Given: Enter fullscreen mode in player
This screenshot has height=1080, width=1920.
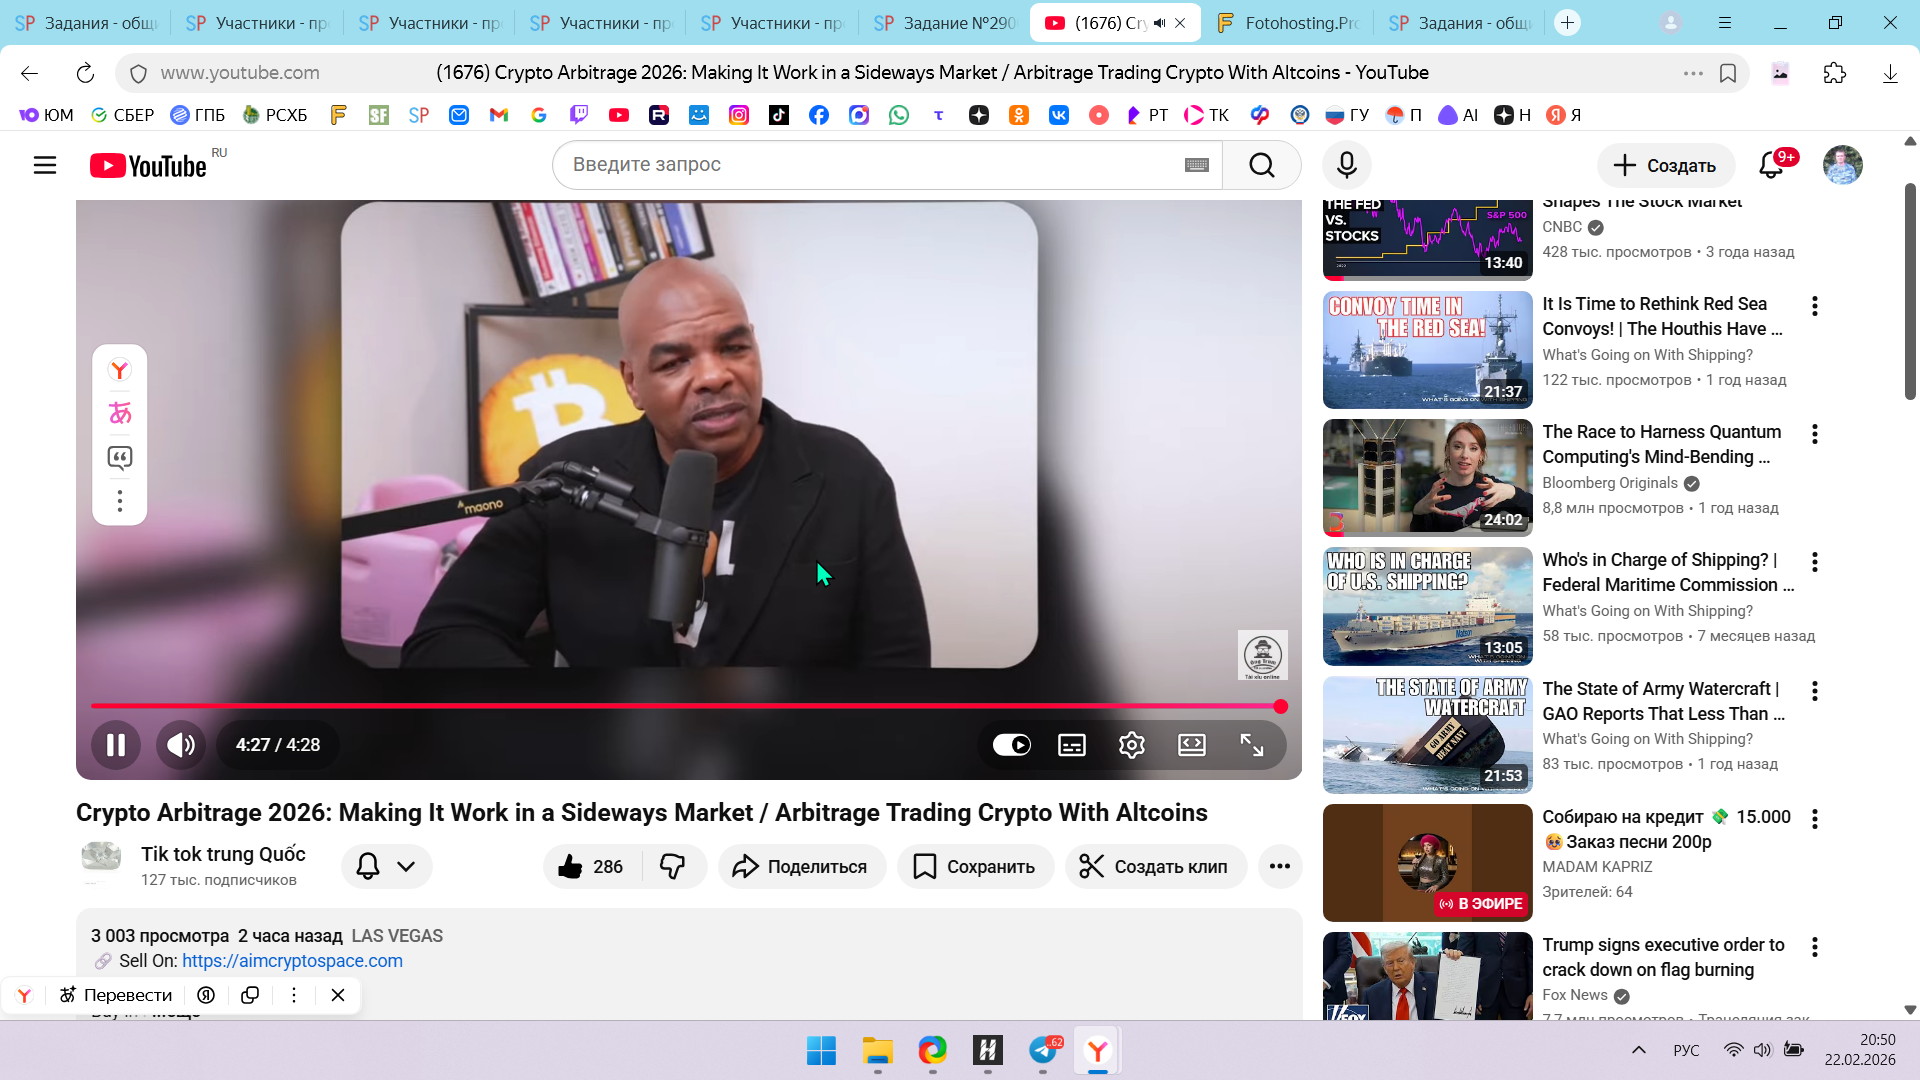Looking at the screenshot, I should [x=1251, y=745].
